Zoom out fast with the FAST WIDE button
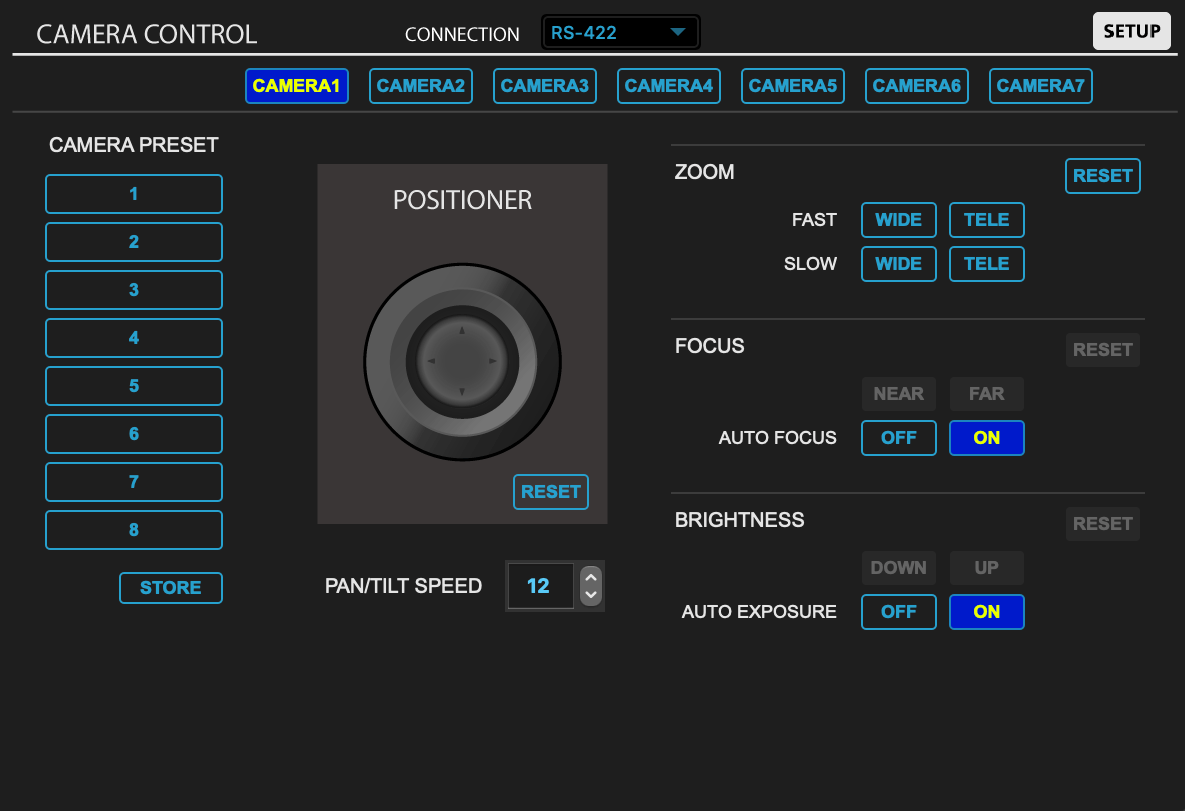Screen dimensions: 1185x811 (898, 219)
